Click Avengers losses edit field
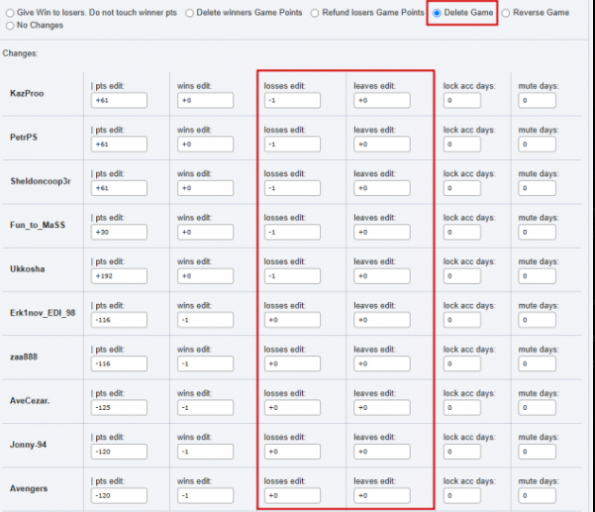The height and width of the screenshot is (512, 595). coord(292,495)
